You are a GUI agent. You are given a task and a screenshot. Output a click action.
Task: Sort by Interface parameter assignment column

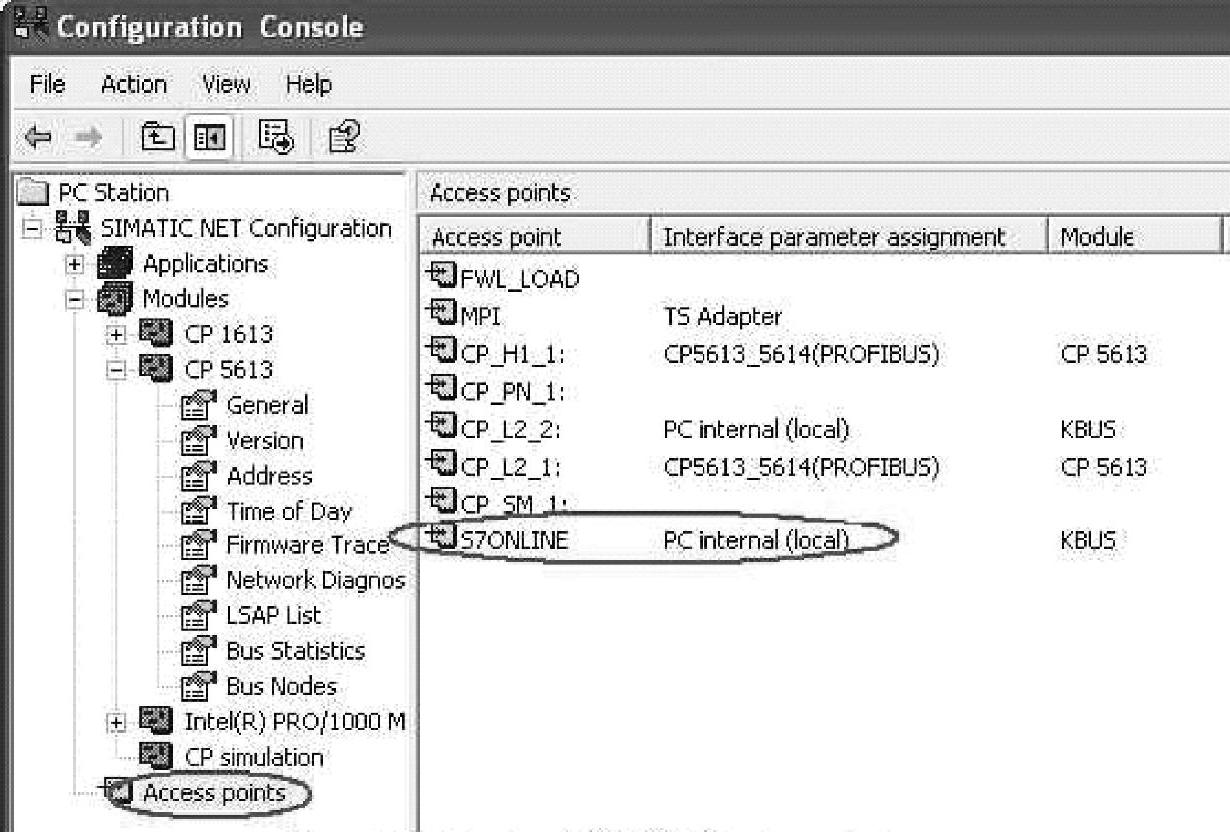point(849,238)
